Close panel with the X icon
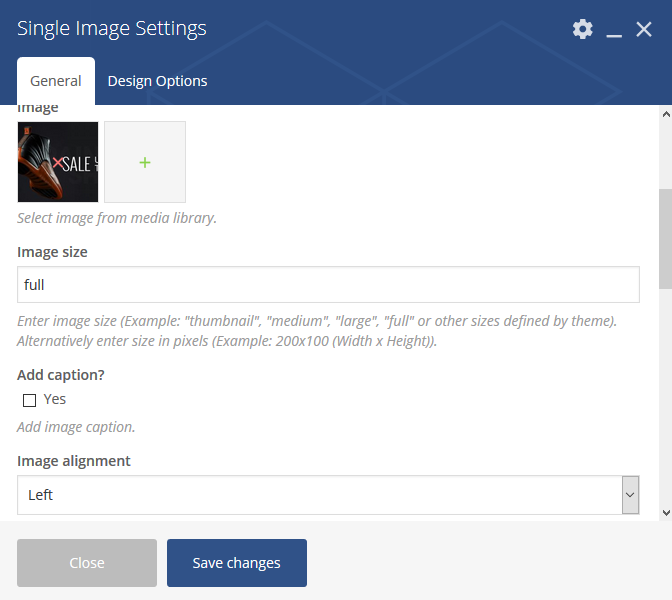Image resolution: width=672 pixels, height=600 pixels. (644, 30)
